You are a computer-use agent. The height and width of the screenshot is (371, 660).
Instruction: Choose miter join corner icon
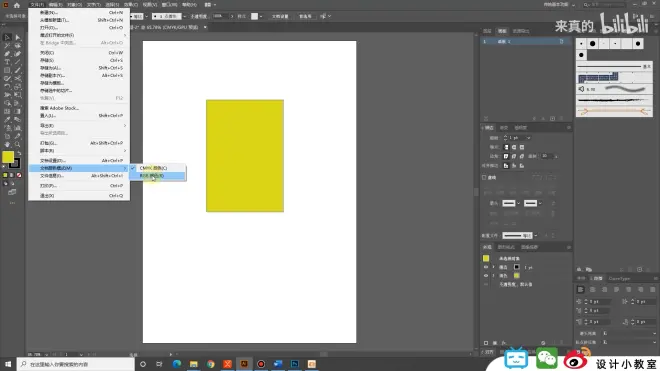506,156
